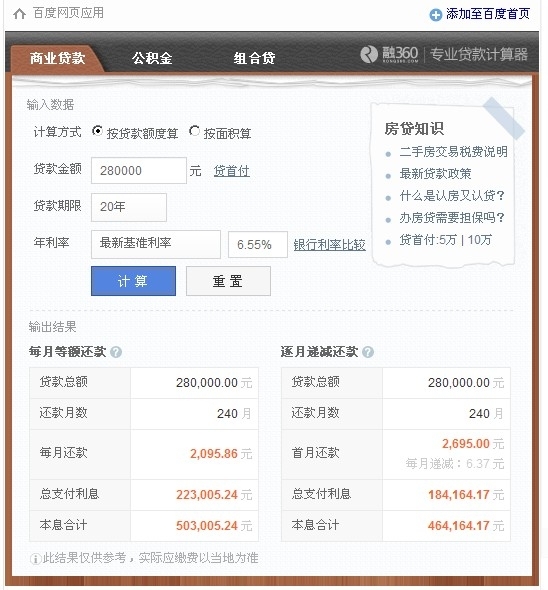Click the 6.55% interest rate field
The width and height of the screenshot is (548, 590).
click(258, 245)
